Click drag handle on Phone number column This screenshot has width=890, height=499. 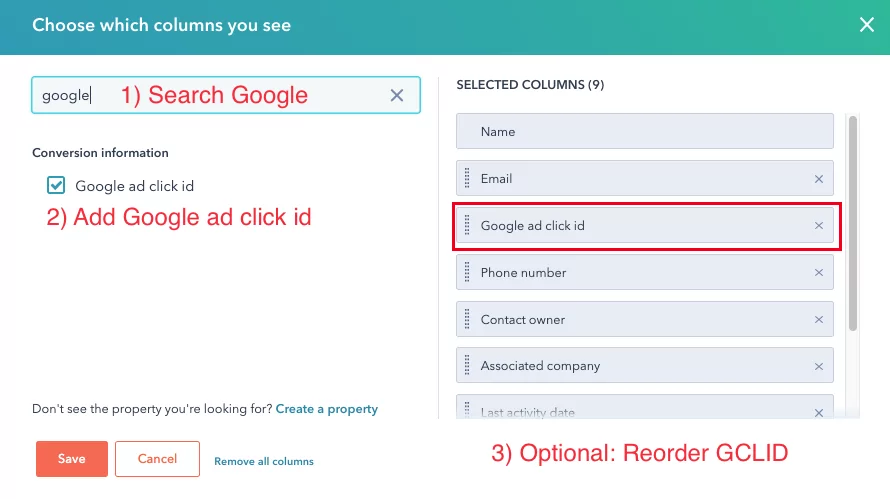pyautogui.click(x=467, y=273)
